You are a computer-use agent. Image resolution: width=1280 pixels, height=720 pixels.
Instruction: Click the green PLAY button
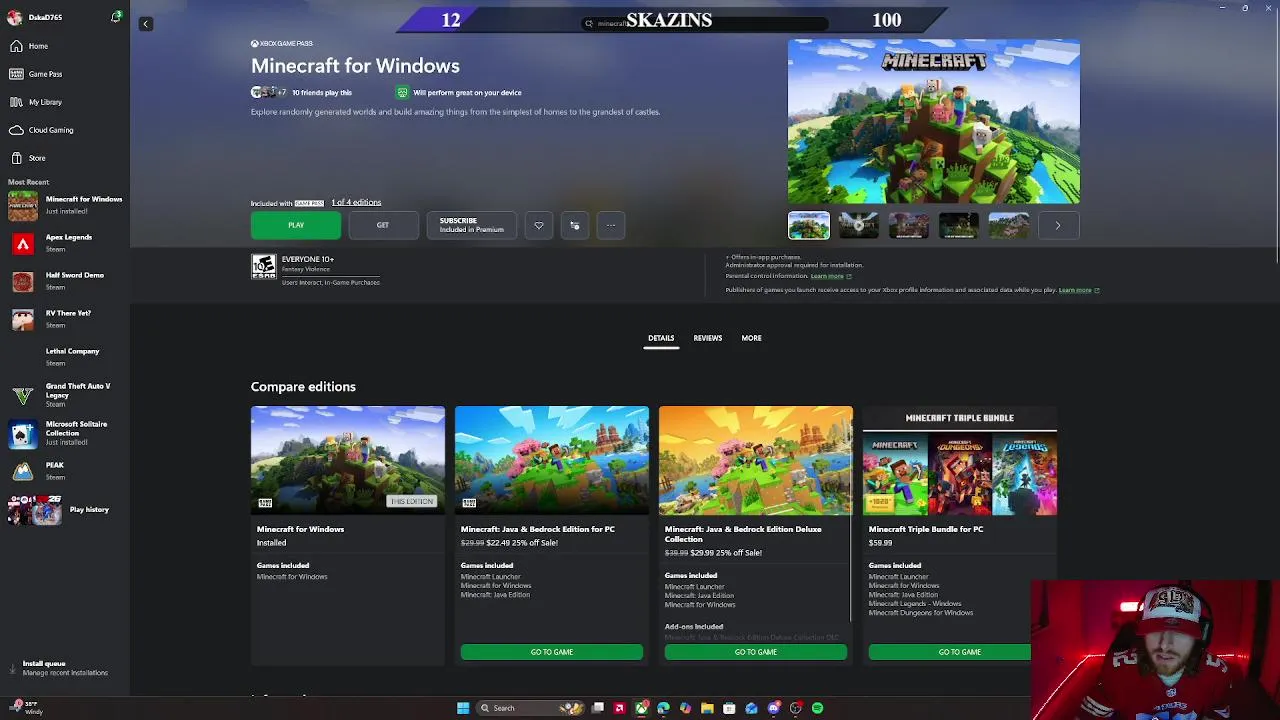point(296,226)
